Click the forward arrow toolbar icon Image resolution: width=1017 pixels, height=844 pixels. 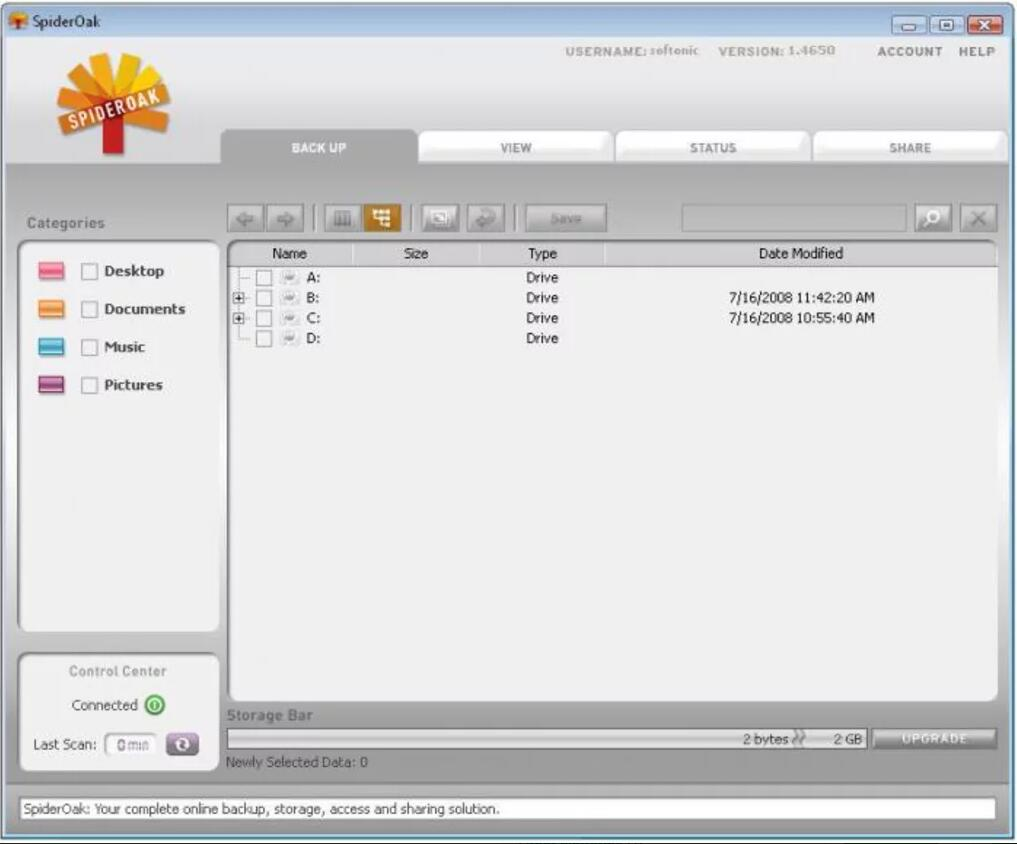[x=284, y=218]
